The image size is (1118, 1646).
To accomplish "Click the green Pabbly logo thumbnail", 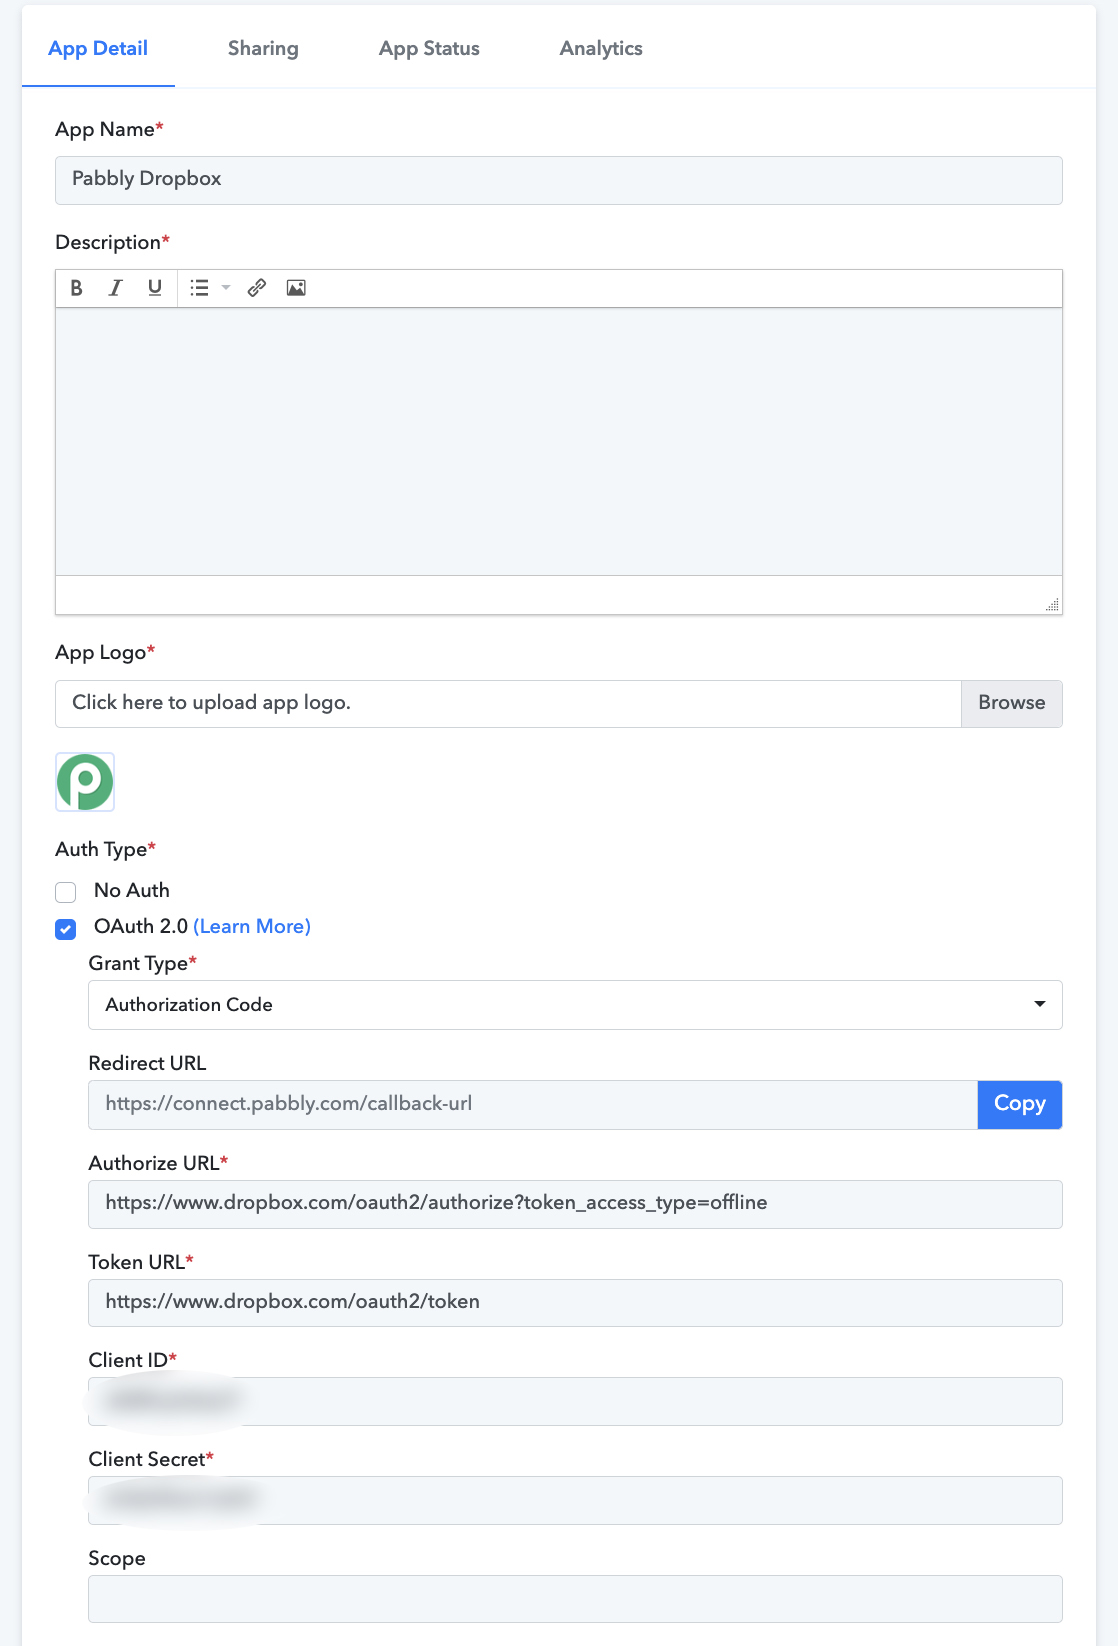I will pyautogui.click(x=85, y=782).
